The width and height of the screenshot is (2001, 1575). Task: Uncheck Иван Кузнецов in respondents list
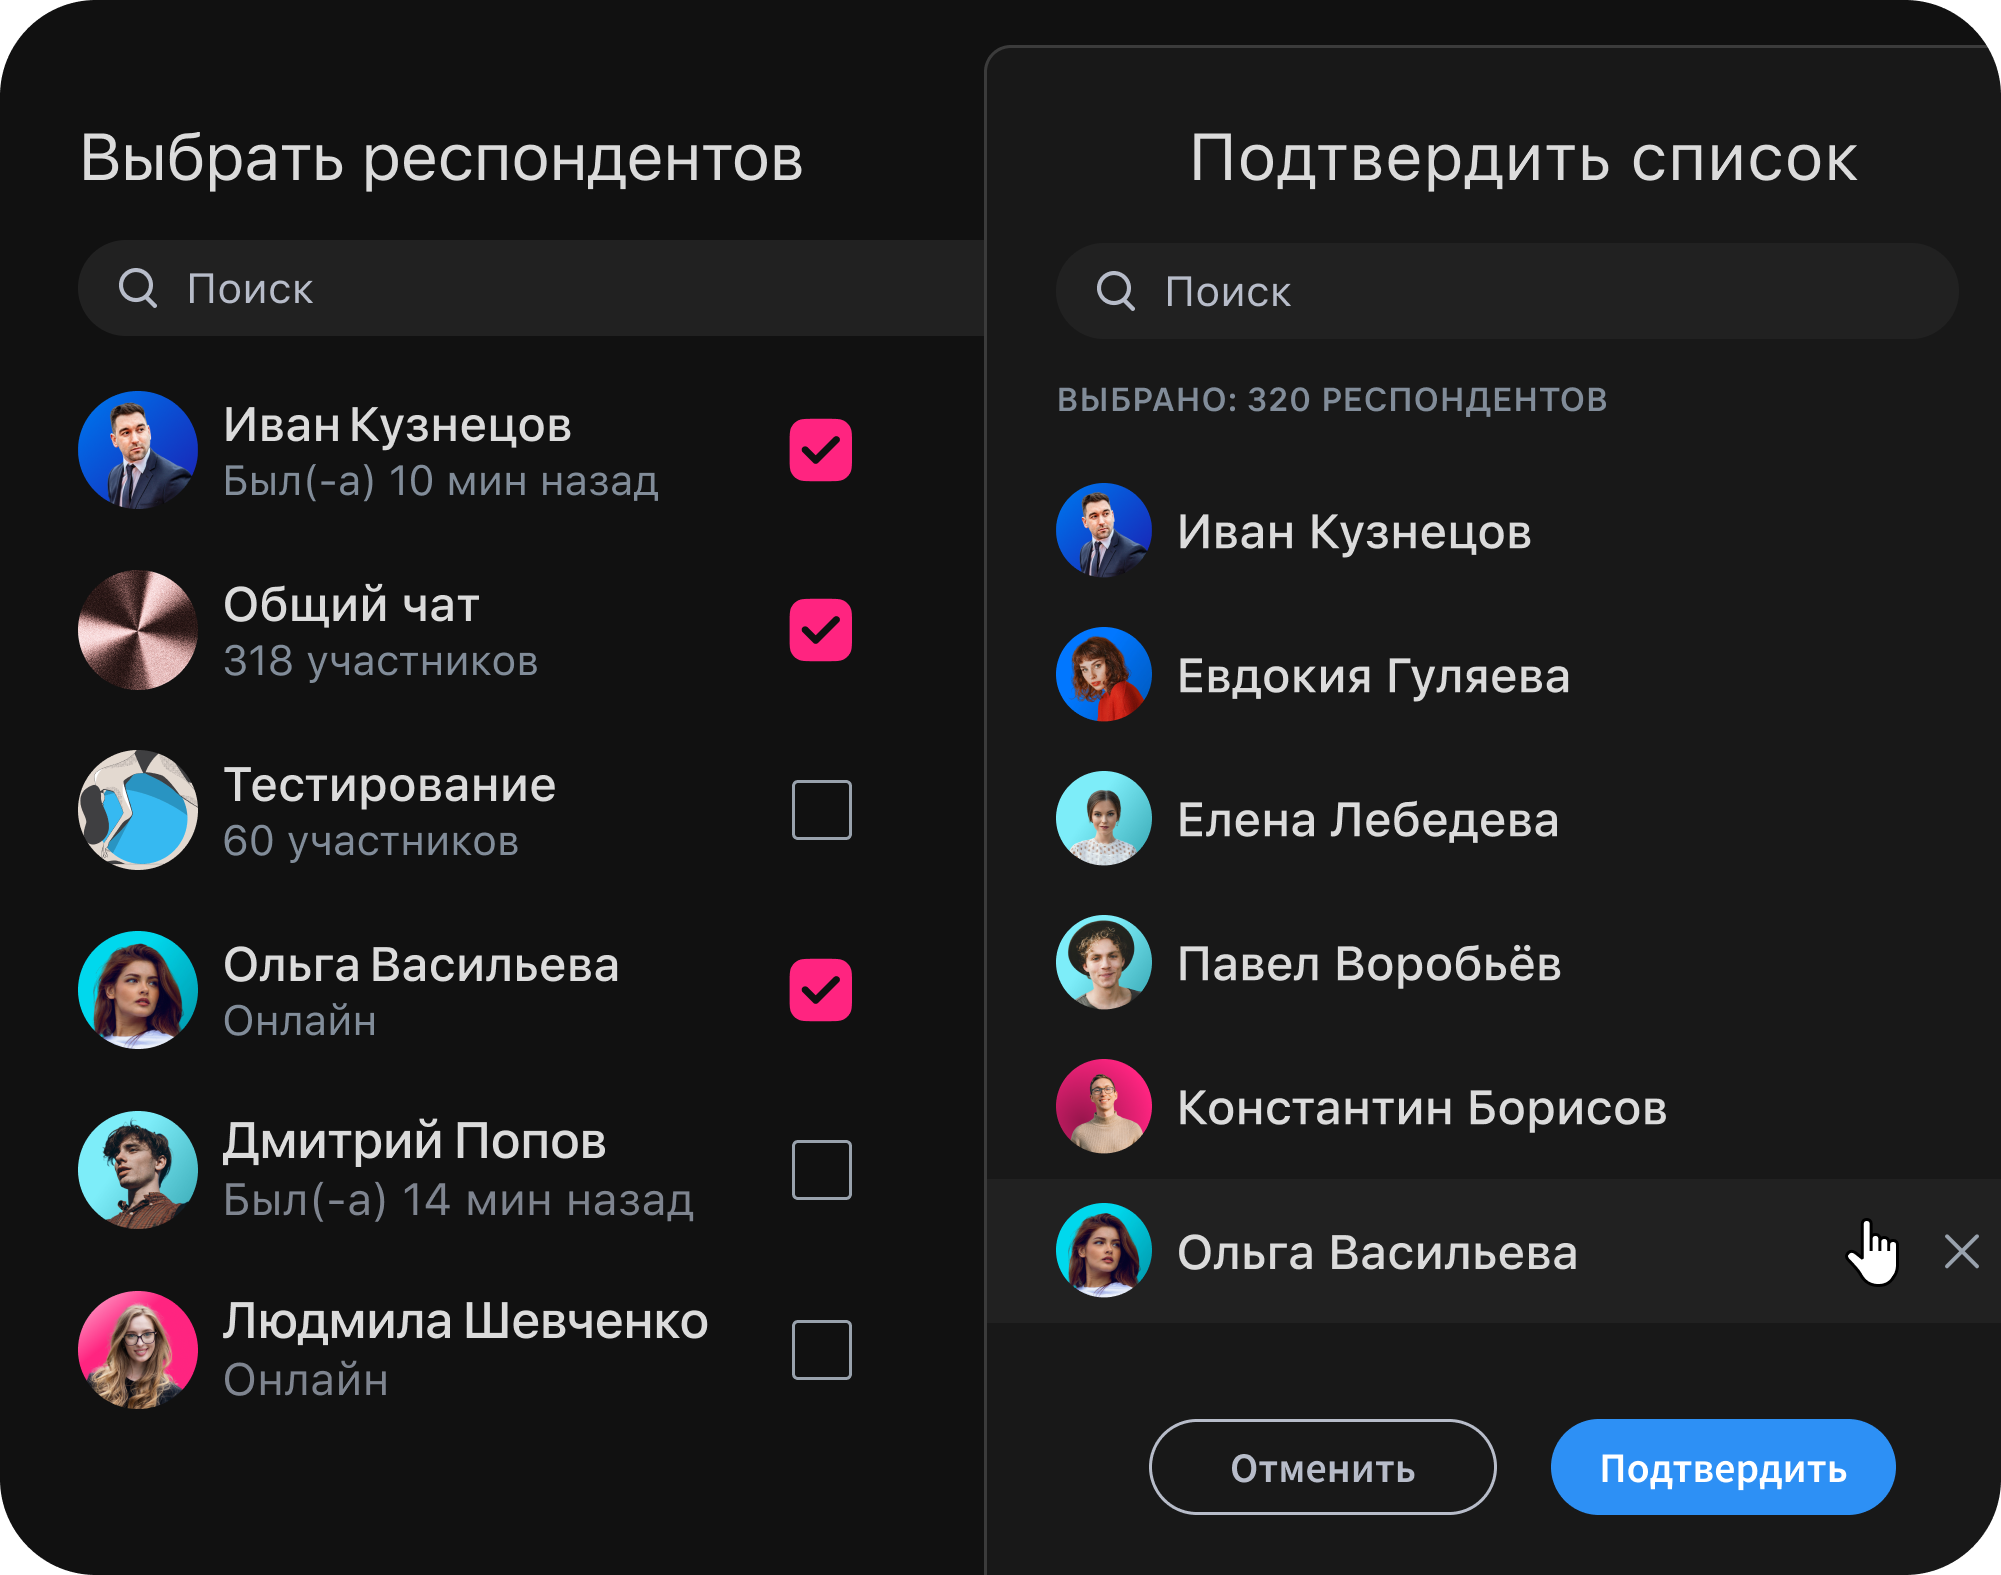[x=822, y=450]
